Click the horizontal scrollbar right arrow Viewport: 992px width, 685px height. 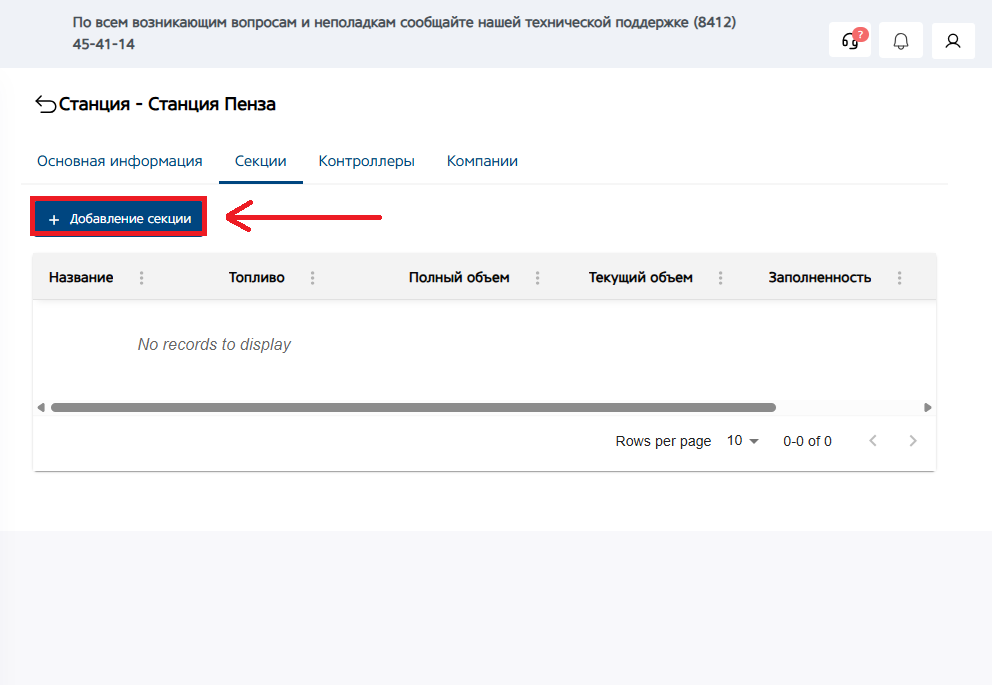927,407
